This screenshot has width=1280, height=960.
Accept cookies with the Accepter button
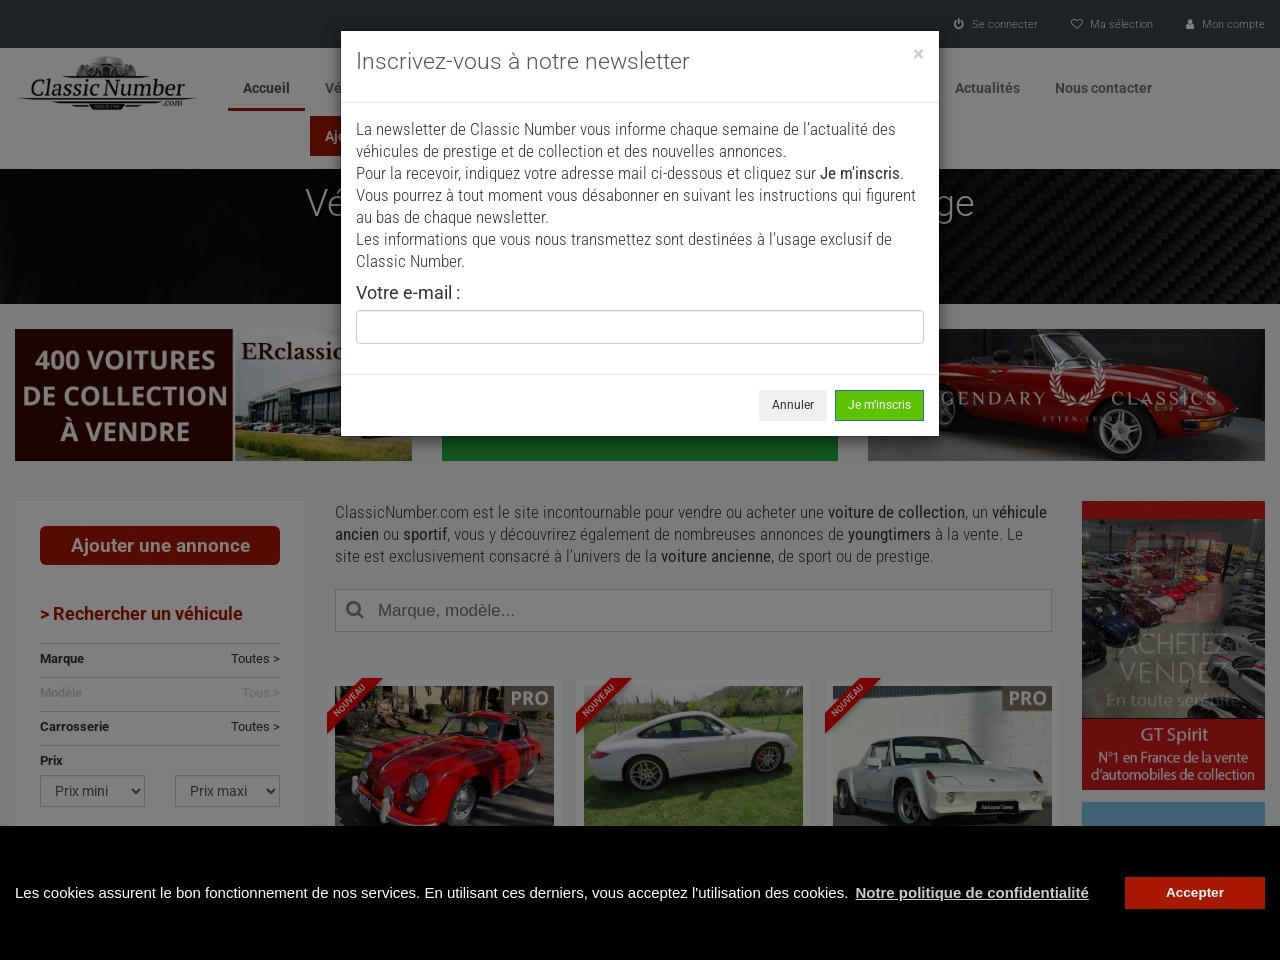1194,893
